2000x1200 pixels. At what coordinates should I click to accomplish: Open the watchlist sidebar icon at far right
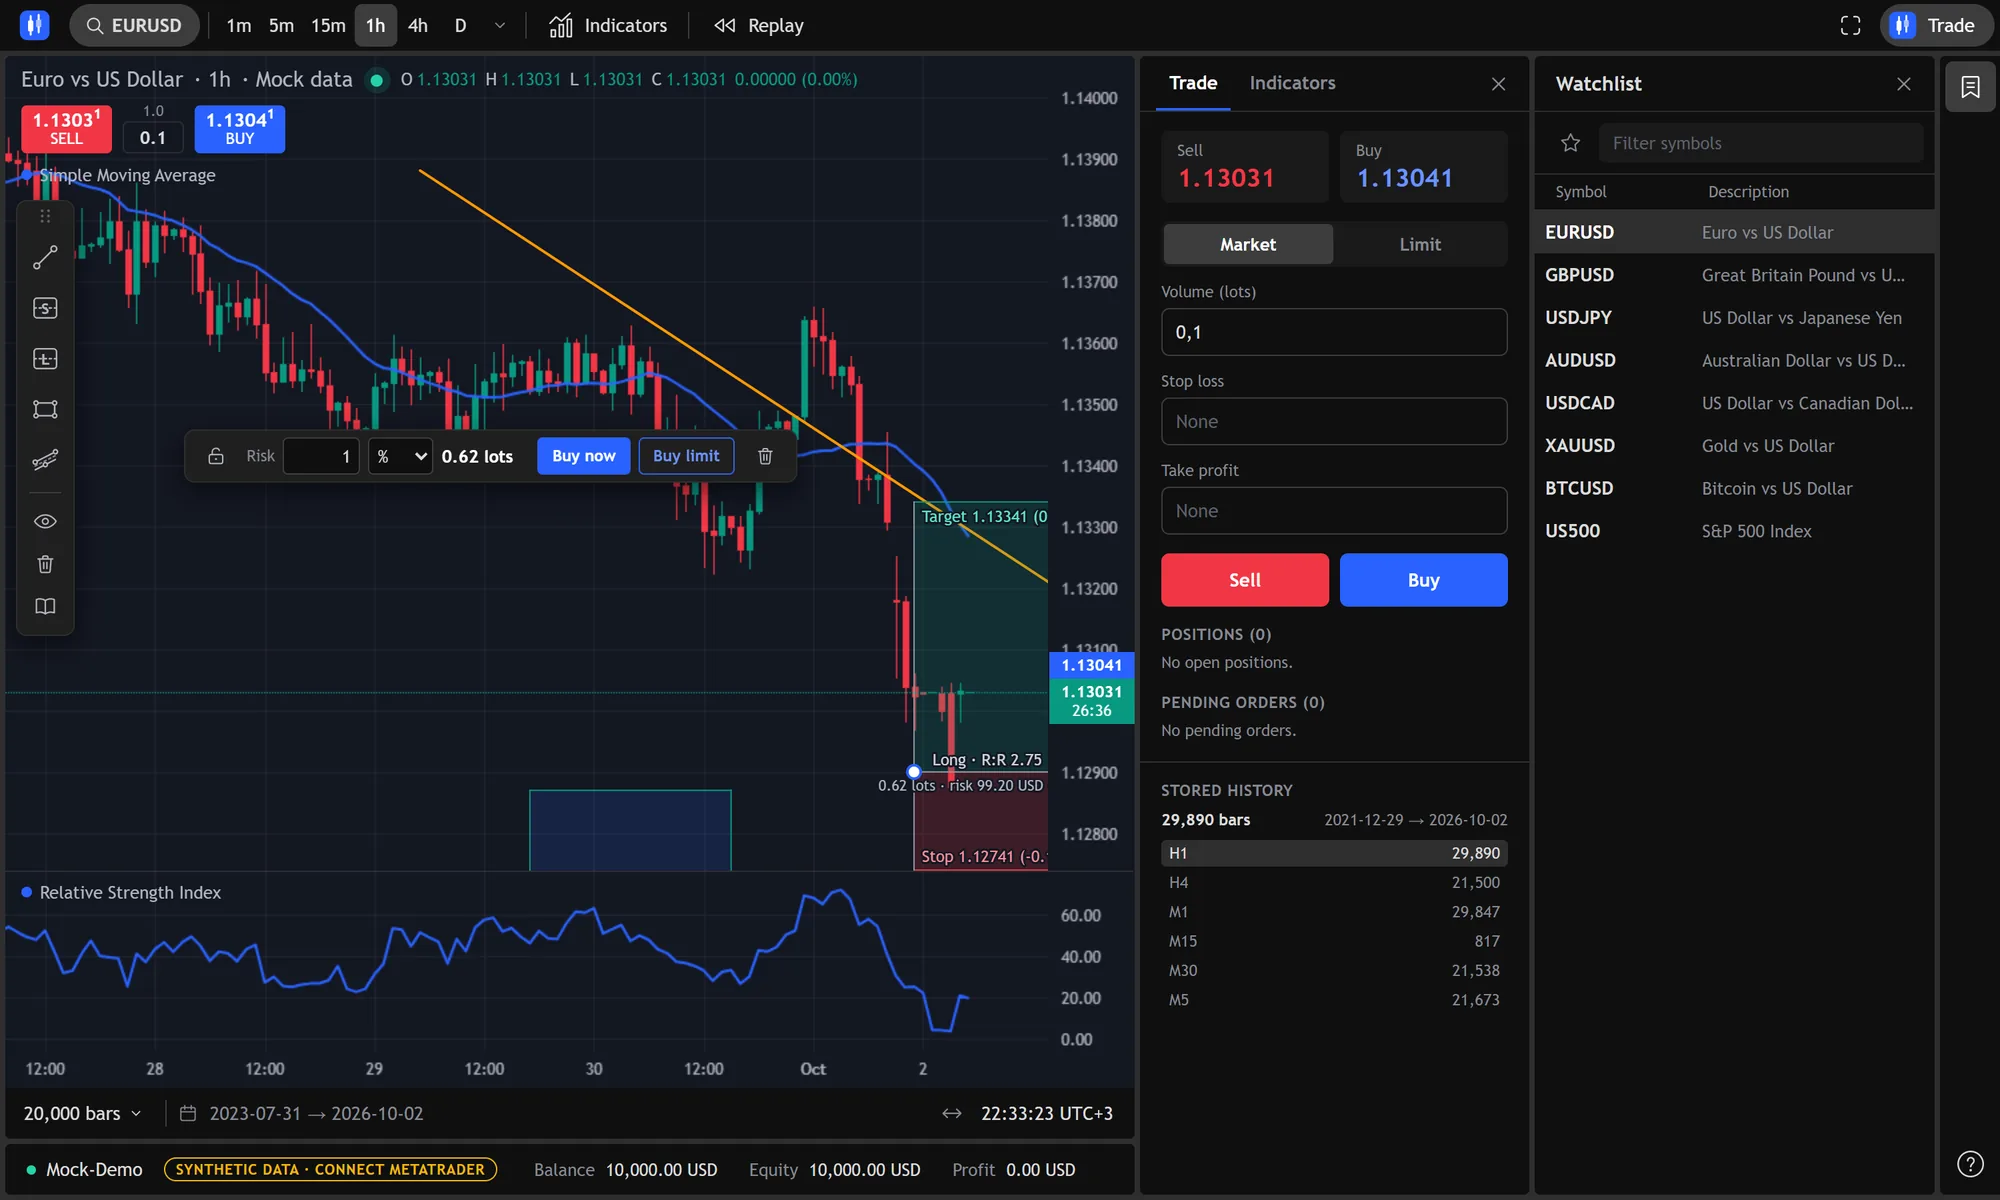tap(1970, 87)
